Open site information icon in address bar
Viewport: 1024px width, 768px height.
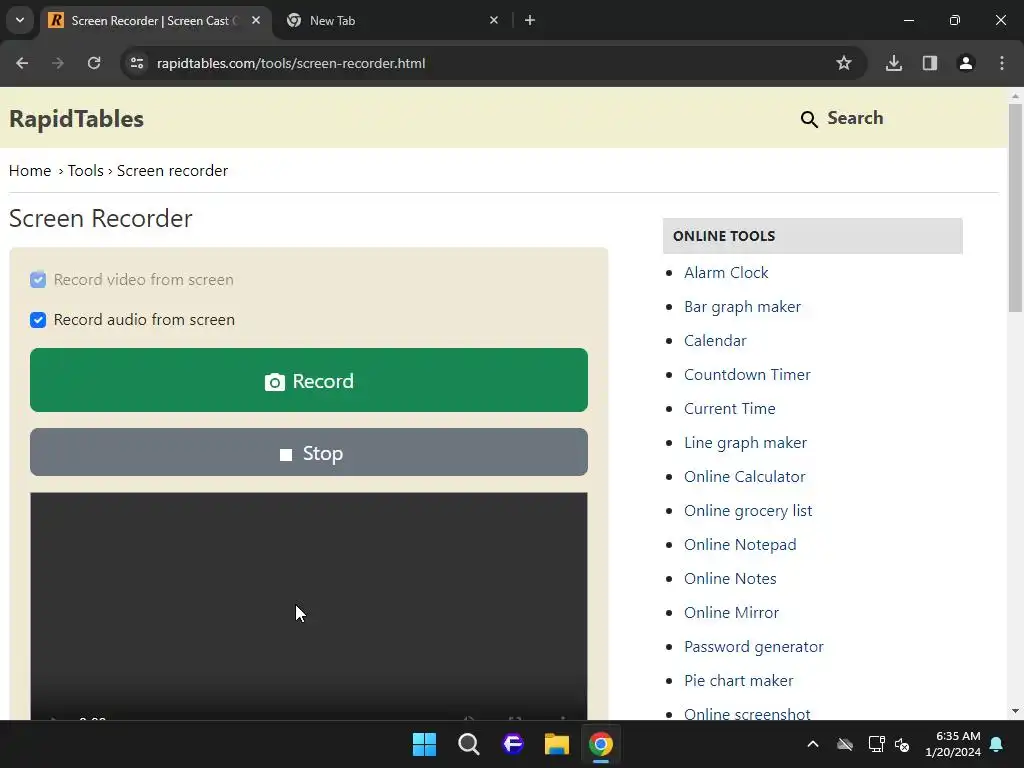(x=137, y=63)
